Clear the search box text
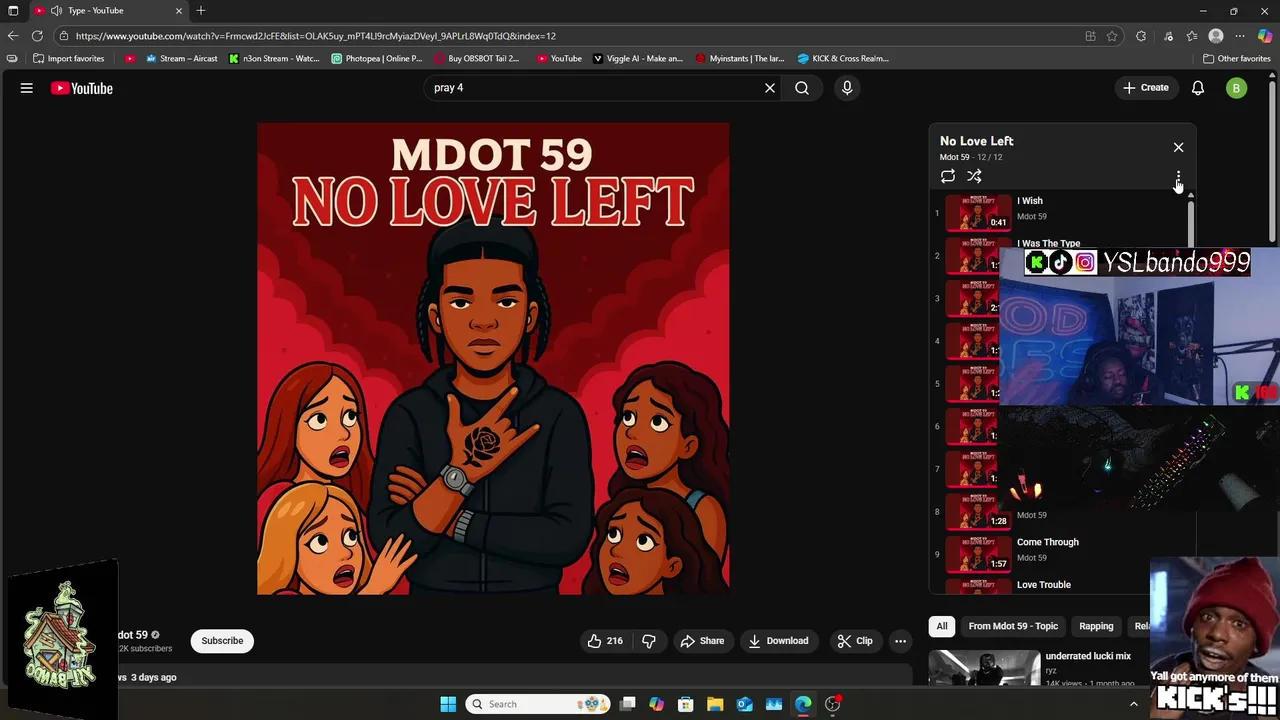1280x720 pixels. click(770, 88)
